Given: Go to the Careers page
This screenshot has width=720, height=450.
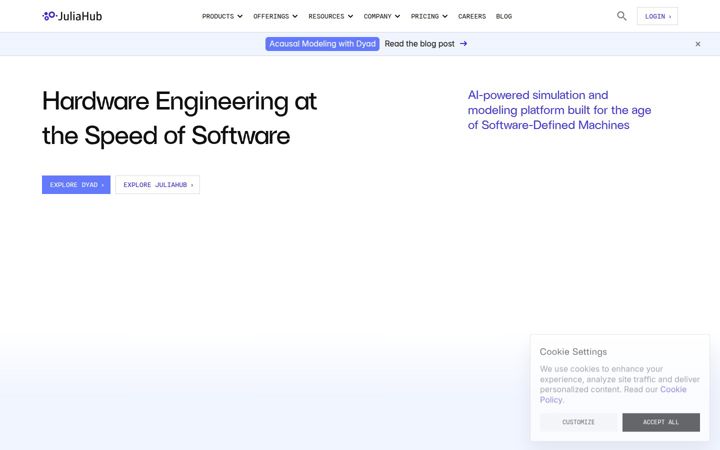Looking at the screenshot, I should pos(472,17).
